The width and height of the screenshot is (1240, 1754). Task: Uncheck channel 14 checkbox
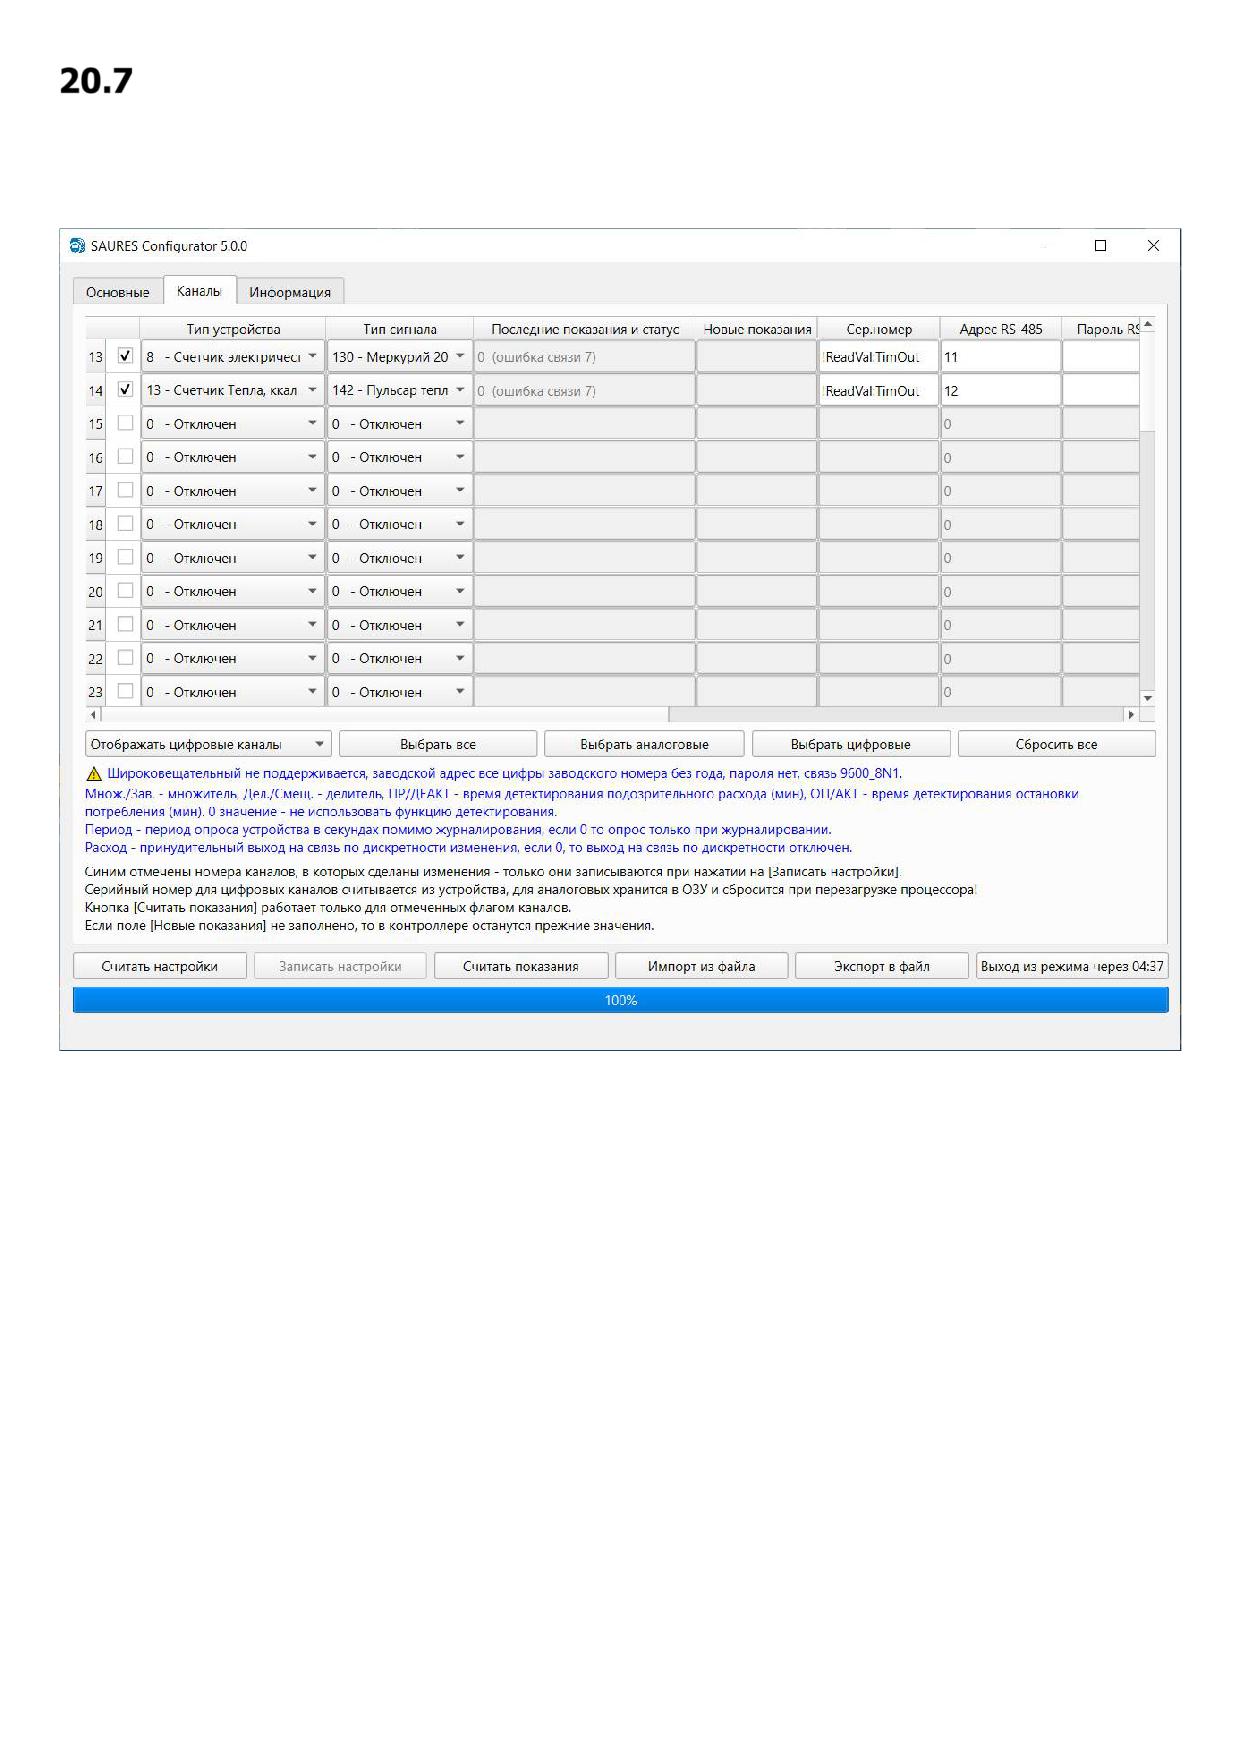coord(125,390)
